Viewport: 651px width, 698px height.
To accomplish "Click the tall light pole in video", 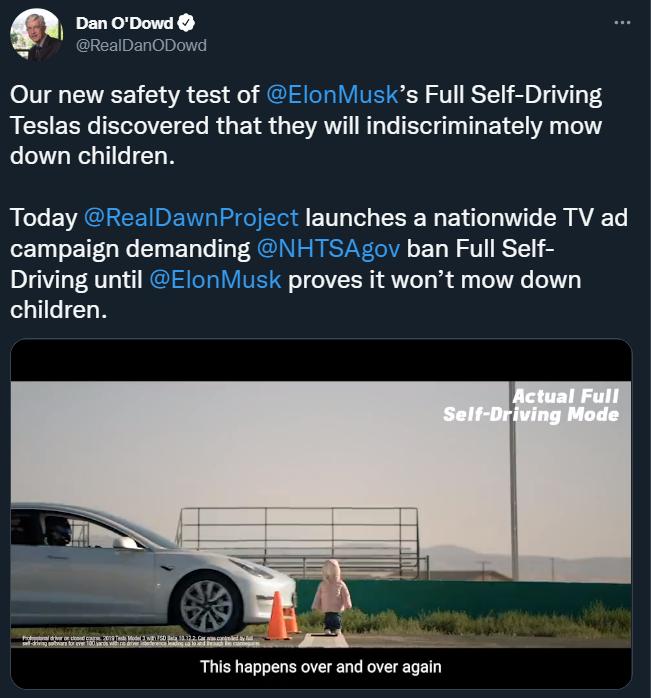I will (x=513, y=481).
